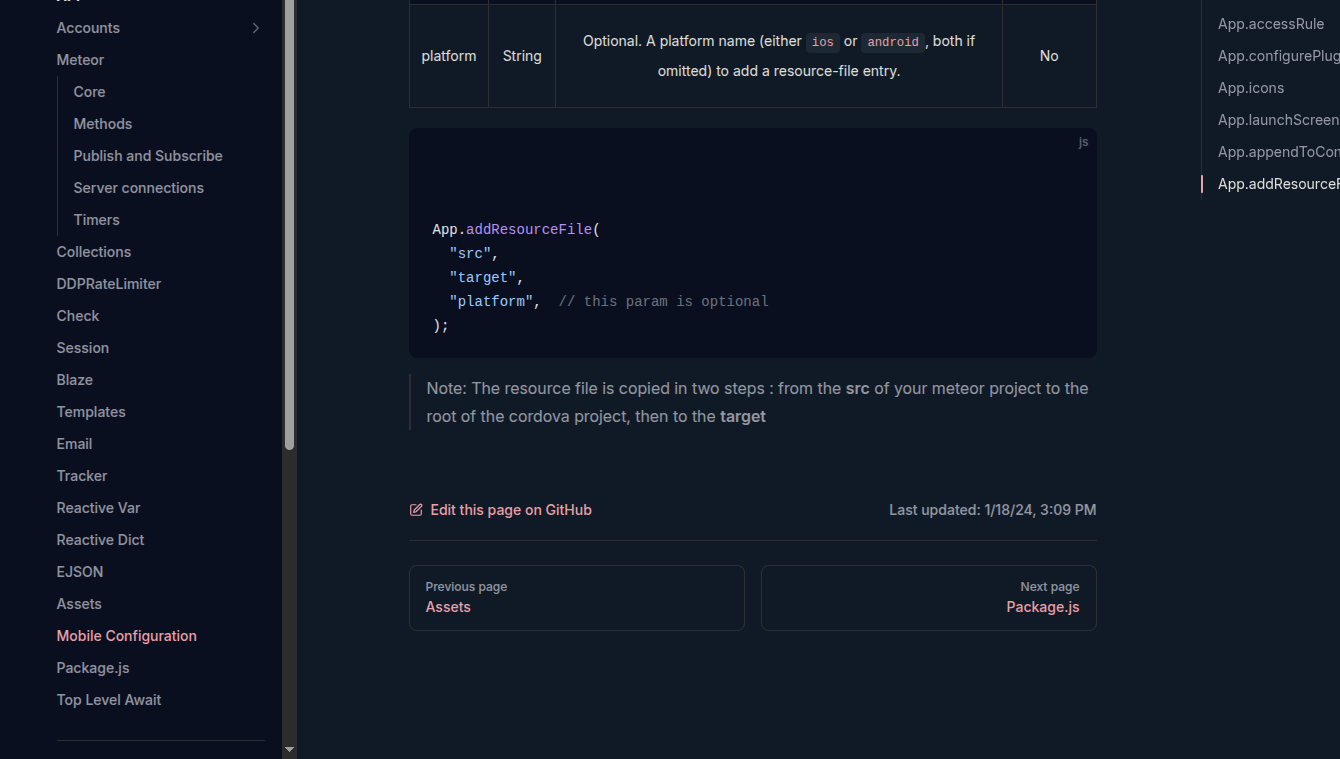Open Top Level Await page
Viewport: 1340px width, 759px height.
tap(108, 700)
